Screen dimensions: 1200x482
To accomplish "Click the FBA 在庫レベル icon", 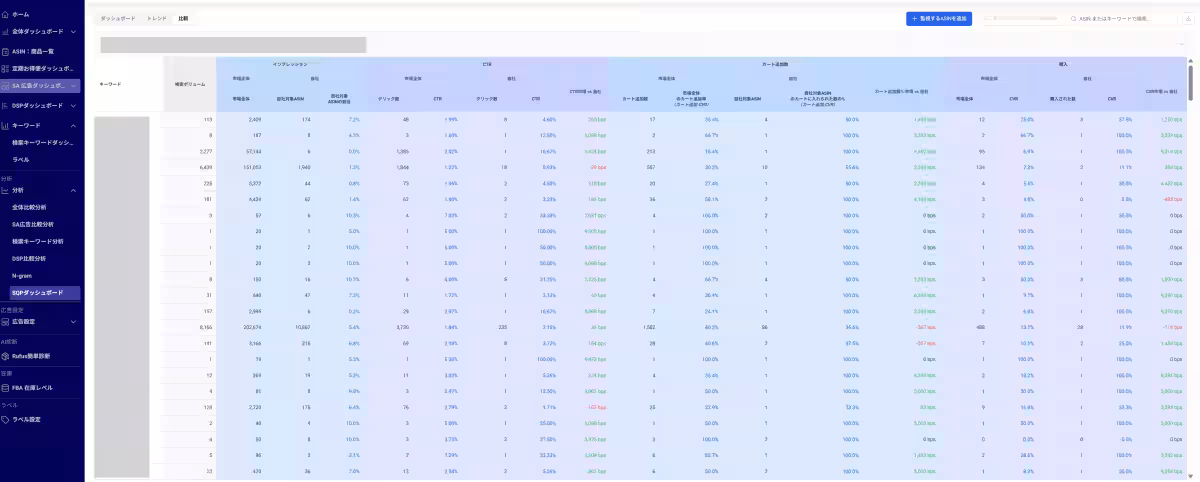I will (6, 387).
